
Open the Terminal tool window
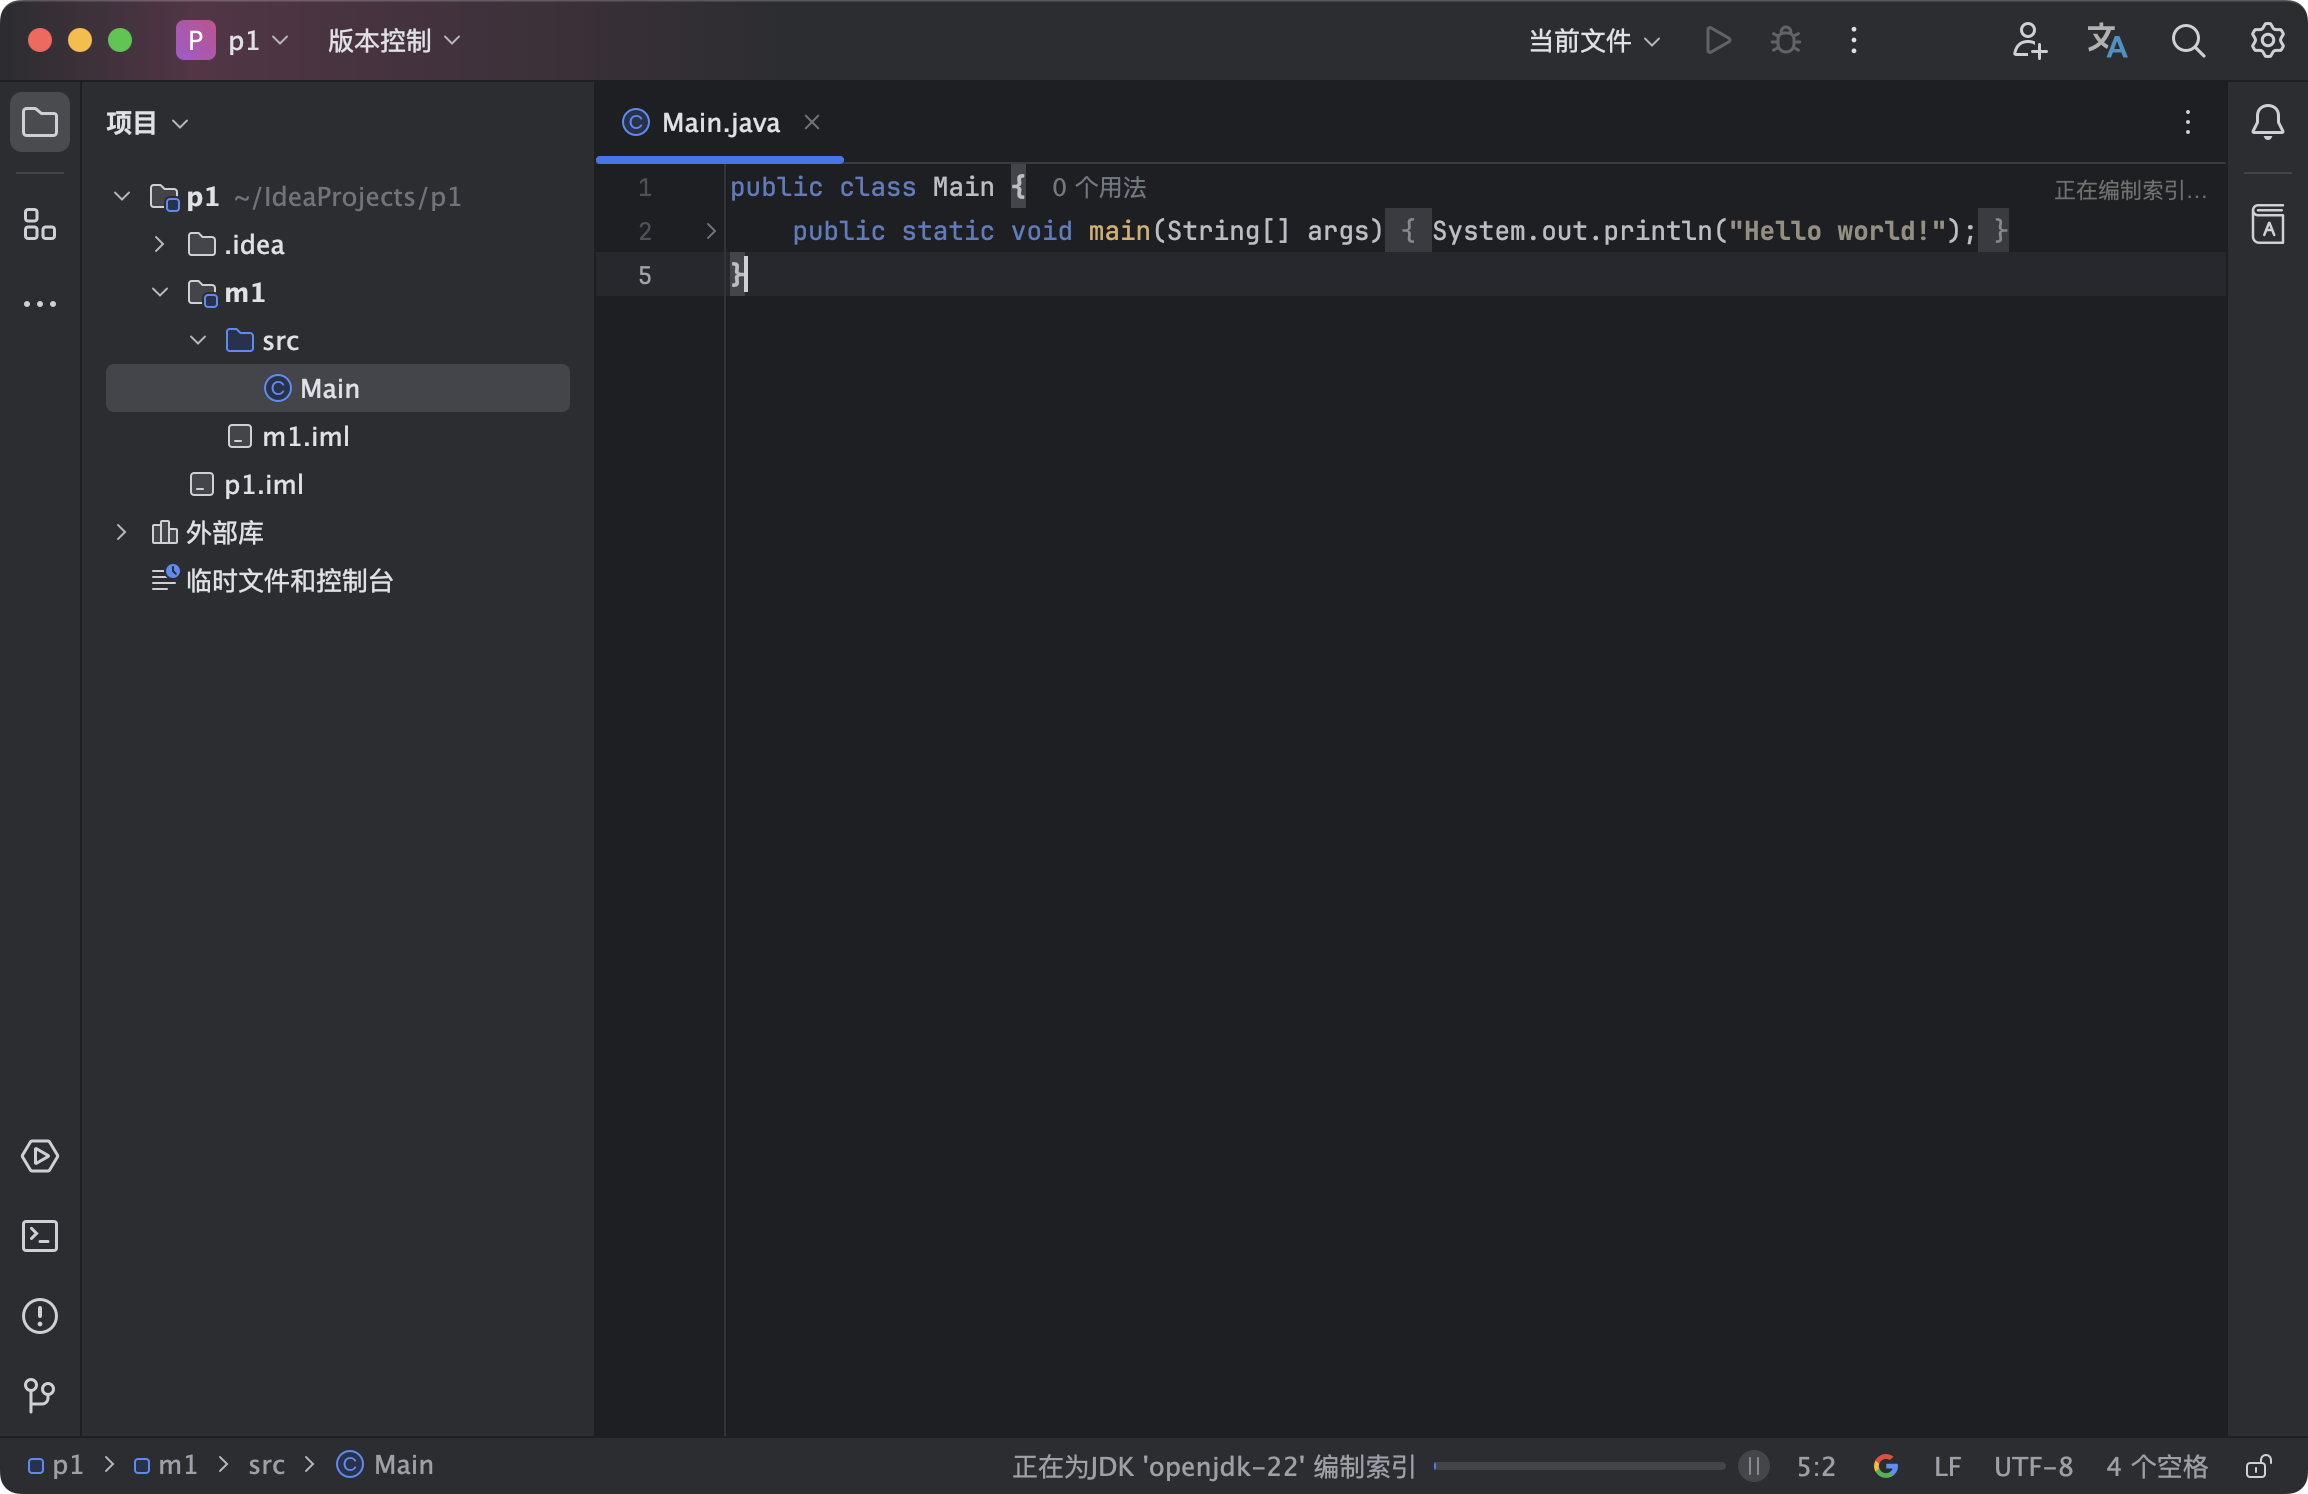coord(40,1236)
